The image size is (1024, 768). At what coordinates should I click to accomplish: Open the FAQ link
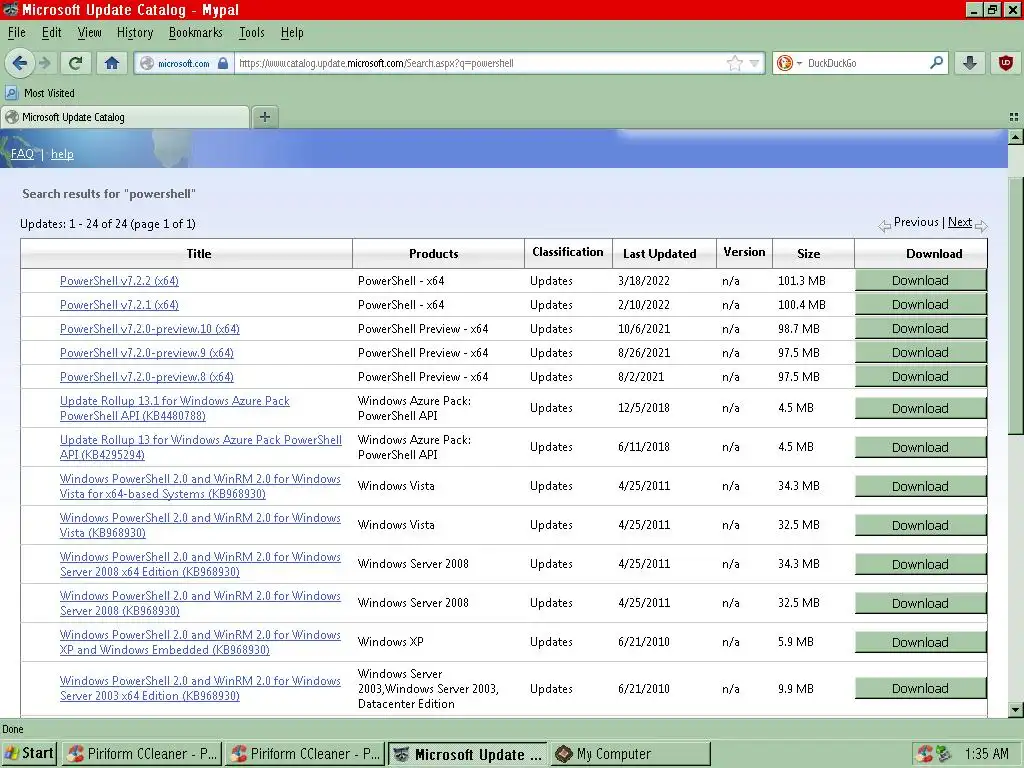click(22, 154)
